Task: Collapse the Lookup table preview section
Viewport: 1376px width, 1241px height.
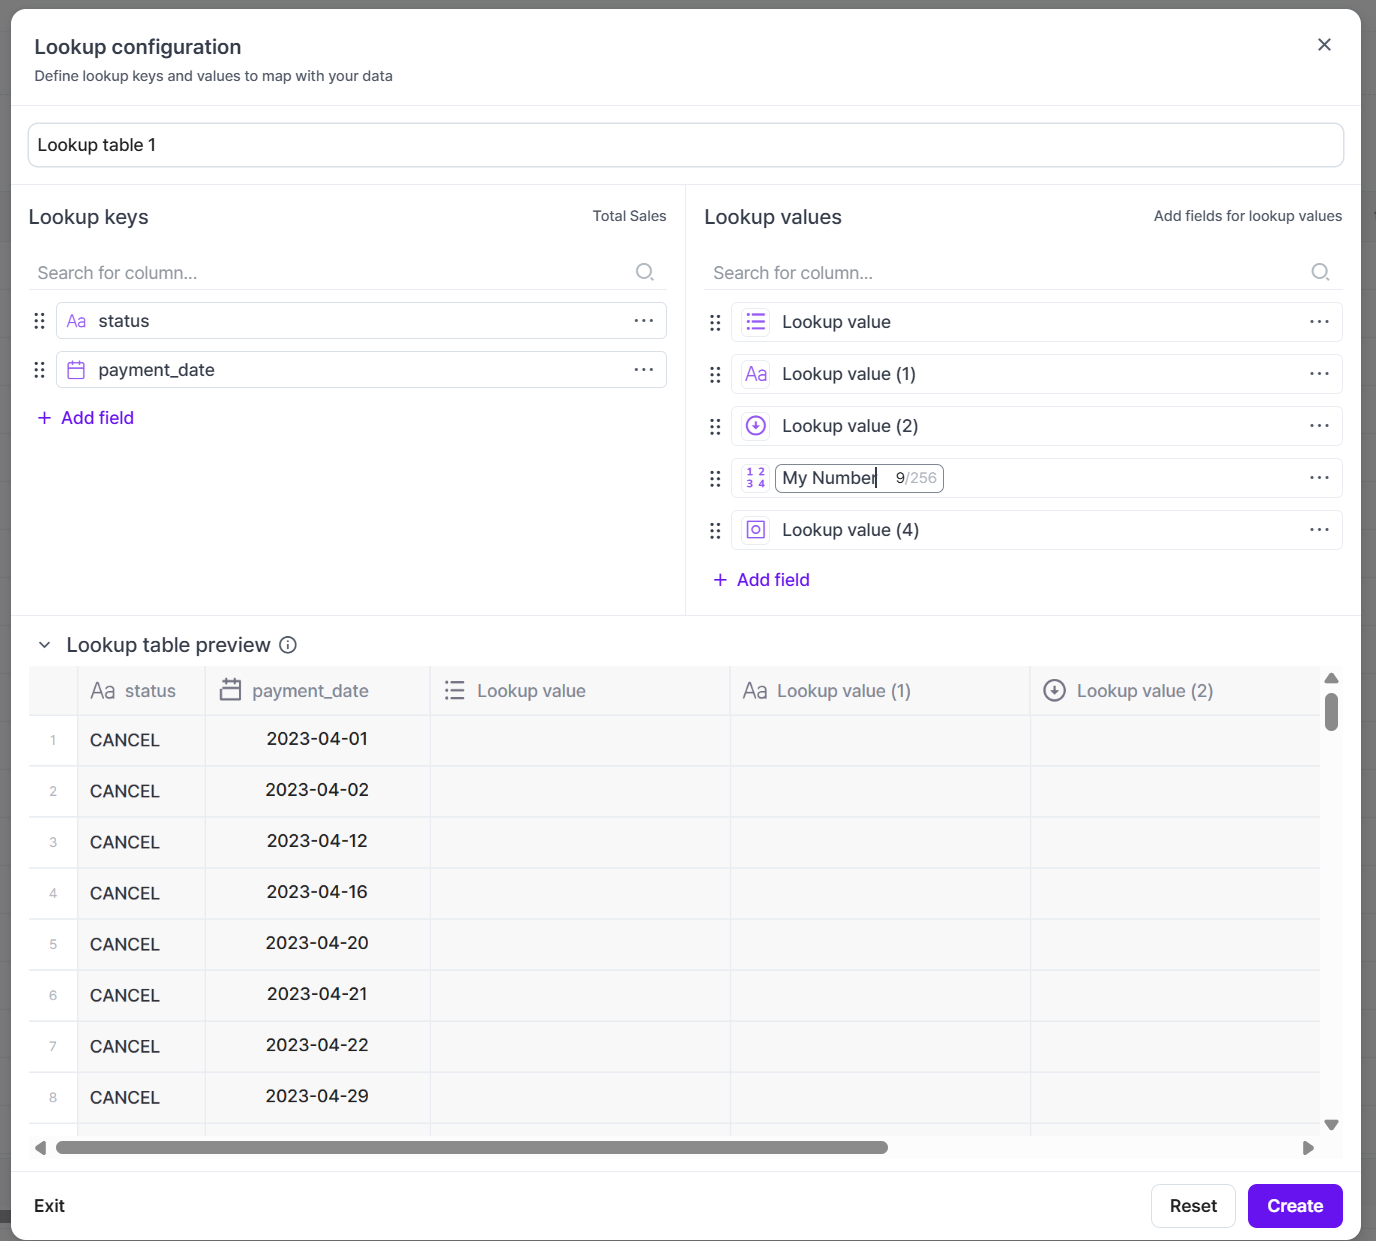Action: coord(44,645)
